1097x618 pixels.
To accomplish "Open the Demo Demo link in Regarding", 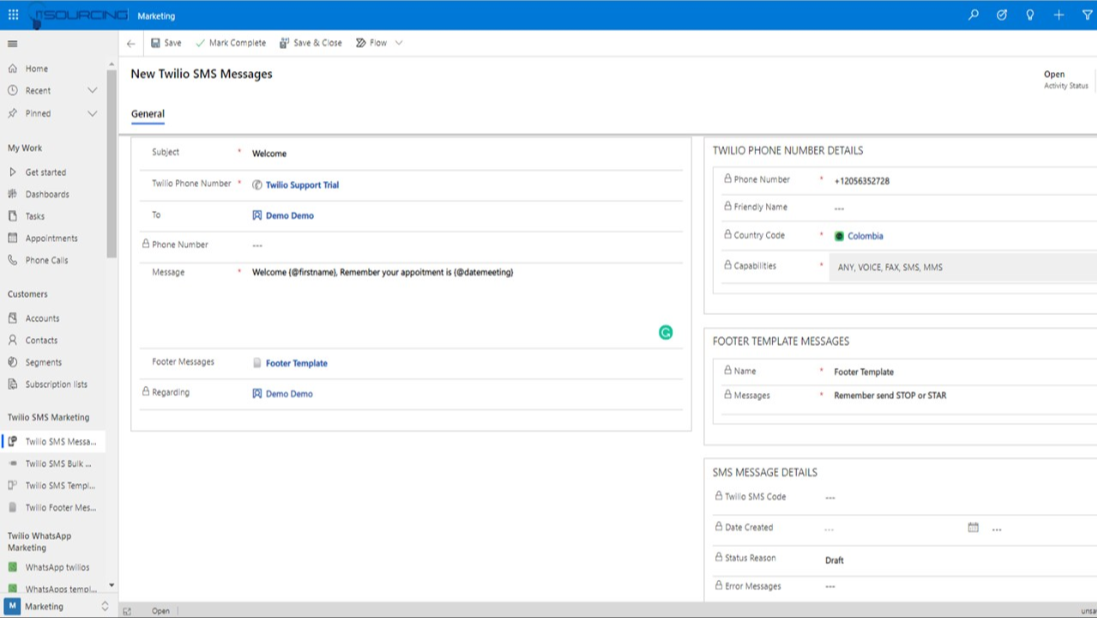I will (x=289, y=393).
